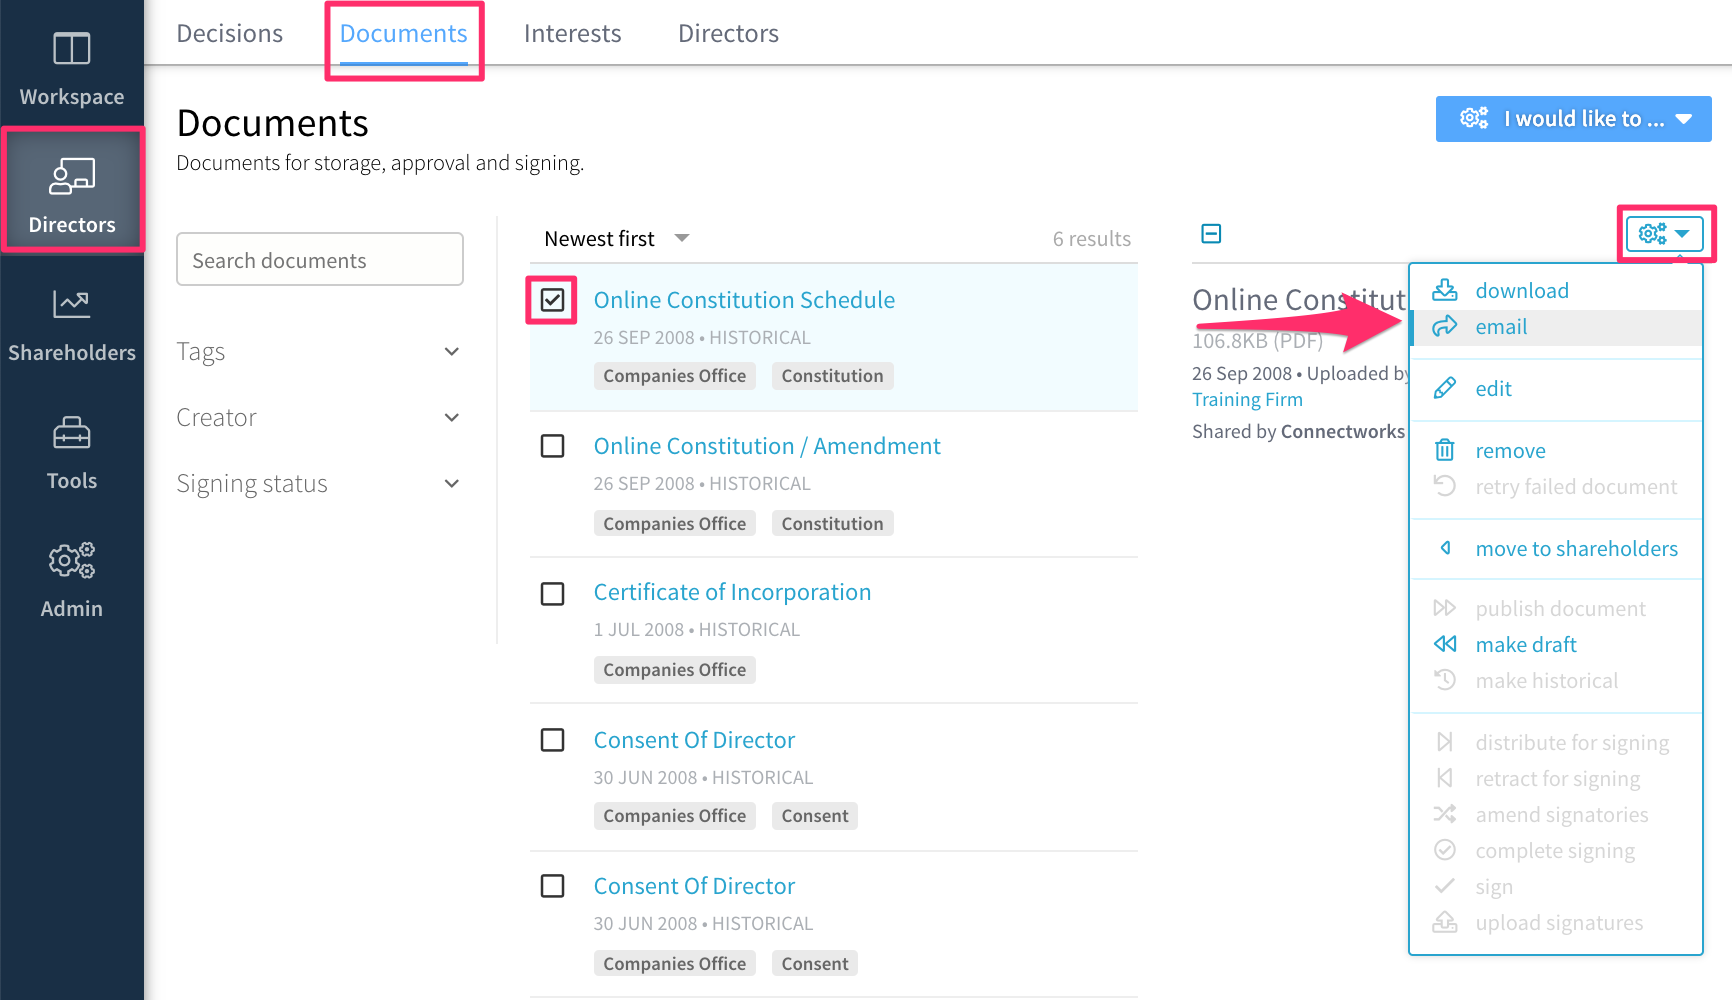This screenshot has width=1732, height=1000.
Task: Choose download from the actions menu
Action: coord(1555,290)
